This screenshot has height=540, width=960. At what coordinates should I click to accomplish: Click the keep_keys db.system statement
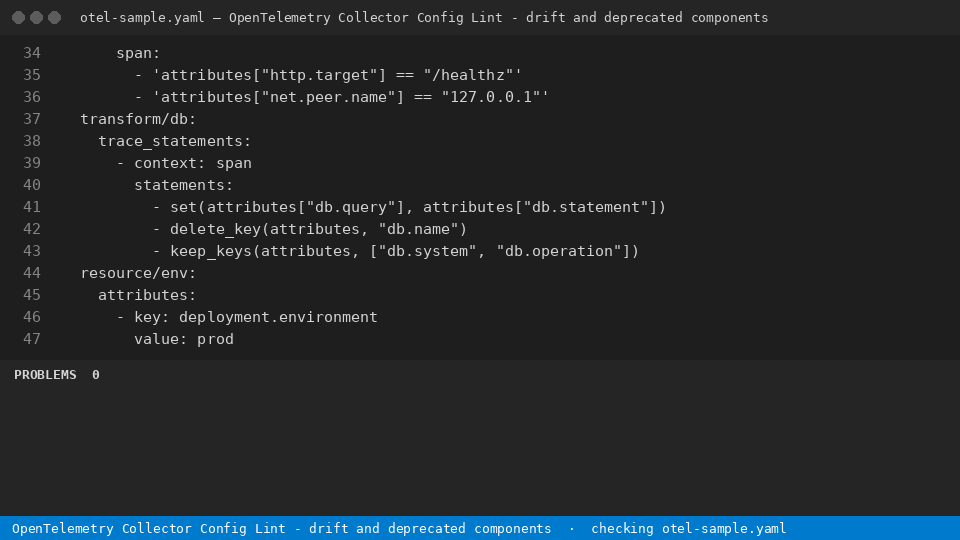[x=396, y=252]
